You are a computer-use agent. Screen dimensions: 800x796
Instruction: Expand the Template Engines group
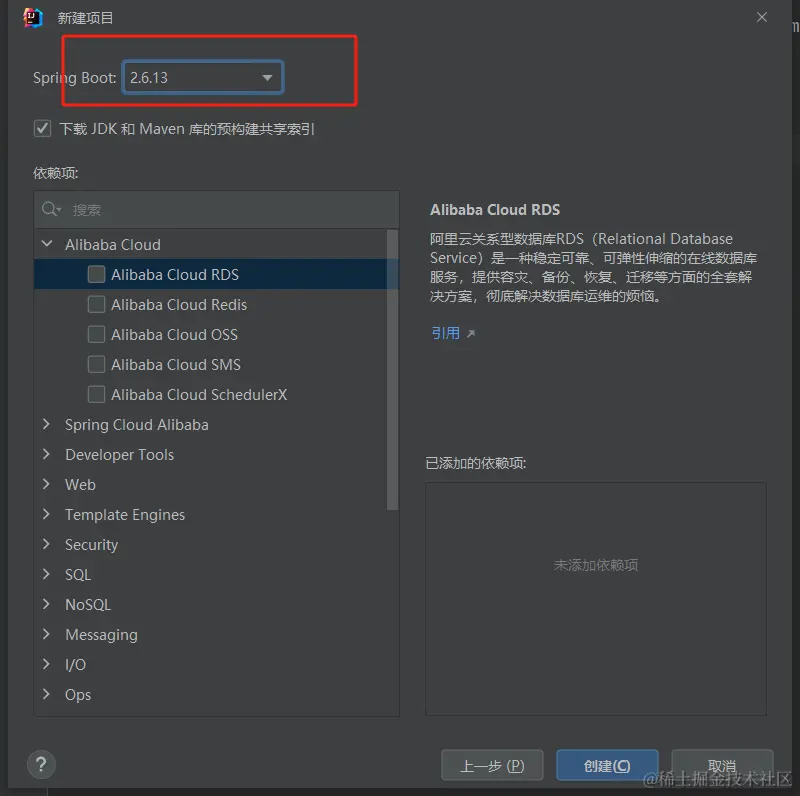point(46,514)
